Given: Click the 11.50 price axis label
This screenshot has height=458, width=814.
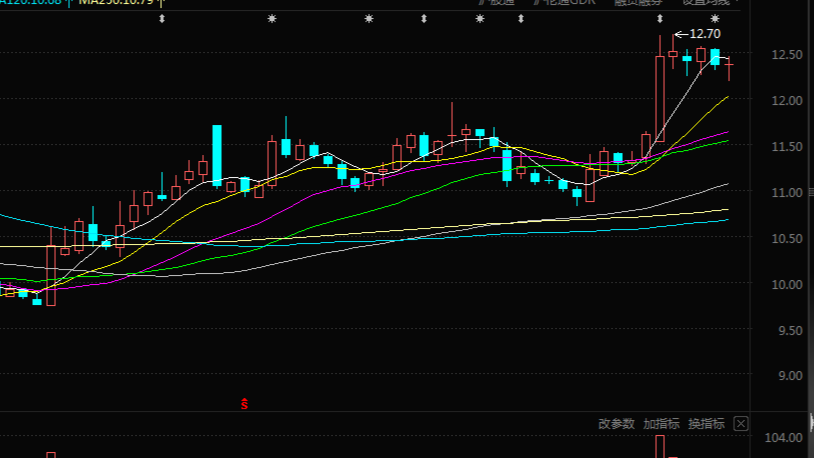Looking at the screenshot, I should (787, 147).
